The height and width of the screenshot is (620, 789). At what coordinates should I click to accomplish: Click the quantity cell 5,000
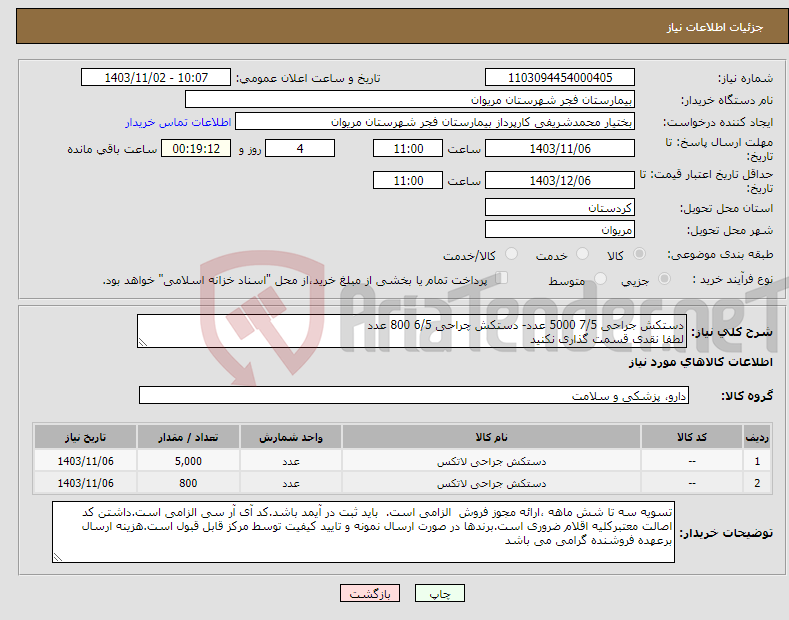pyautogui.click(x=188, y=461)
